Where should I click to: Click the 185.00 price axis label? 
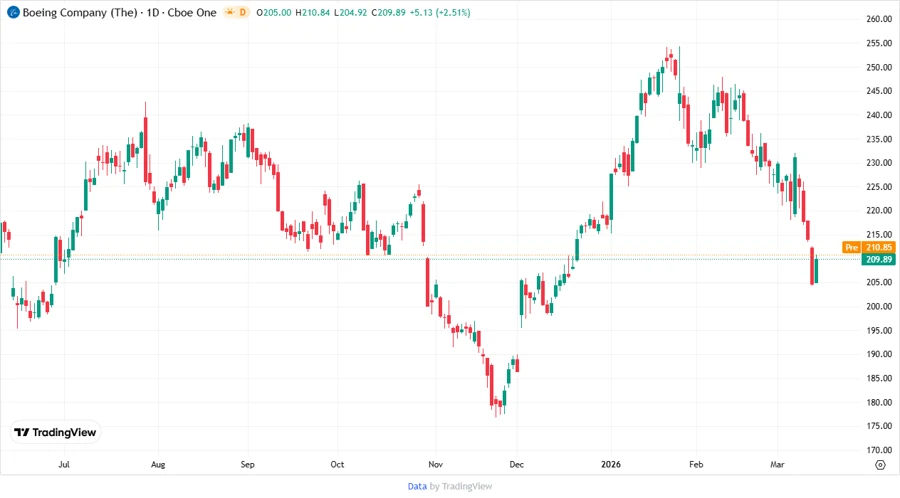coord(879,378)
